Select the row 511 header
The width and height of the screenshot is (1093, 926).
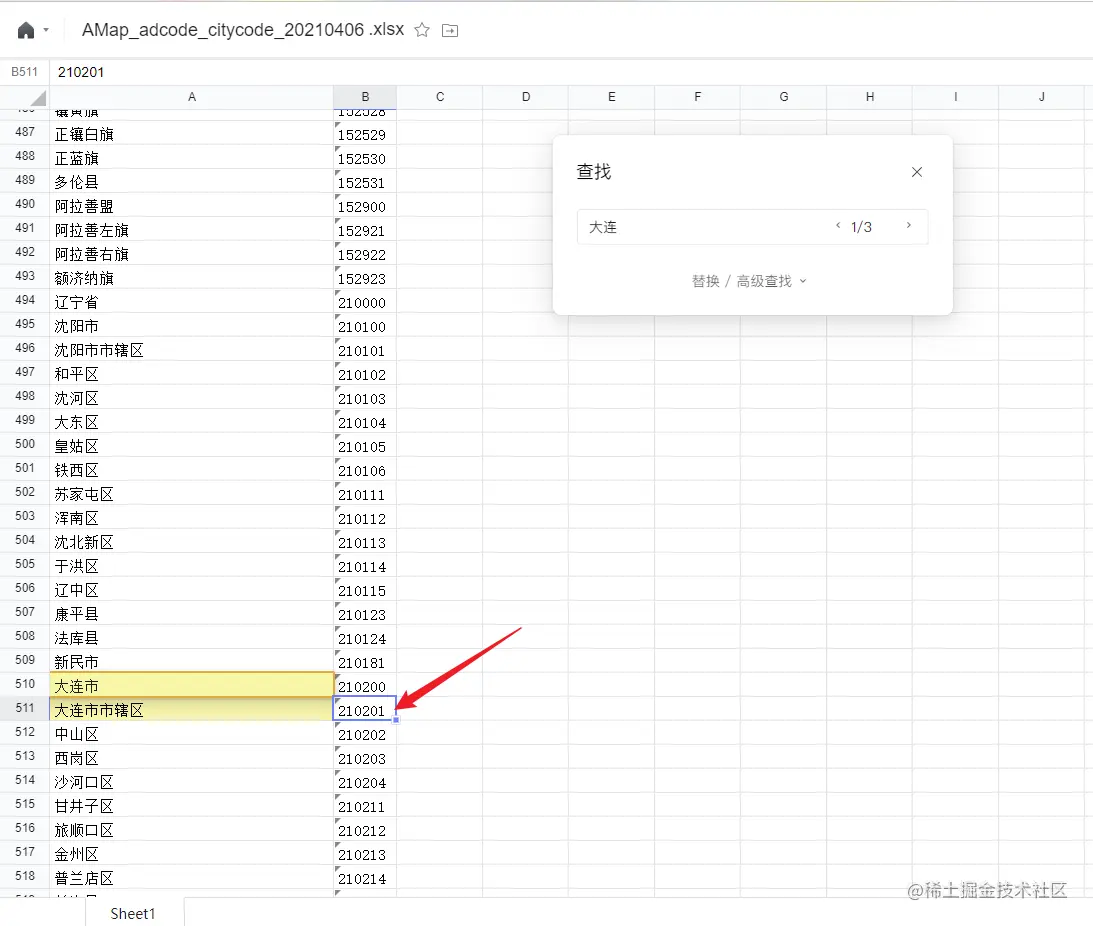[24, 708]
